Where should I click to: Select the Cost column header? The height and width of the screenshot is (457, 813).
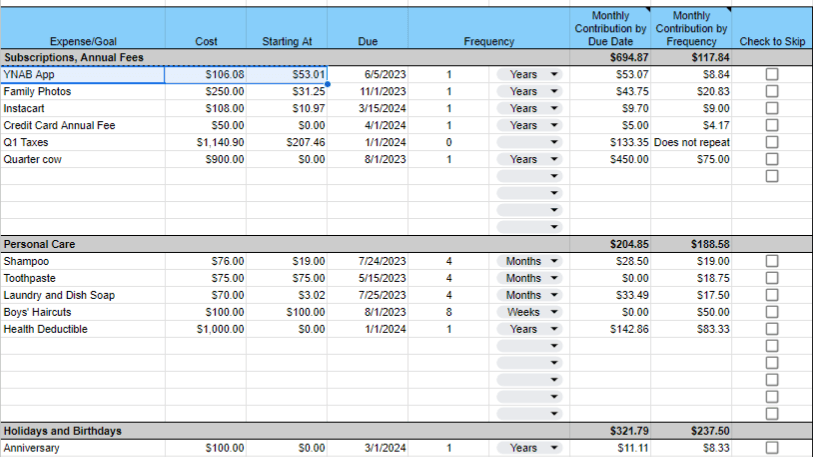[206, 28]
